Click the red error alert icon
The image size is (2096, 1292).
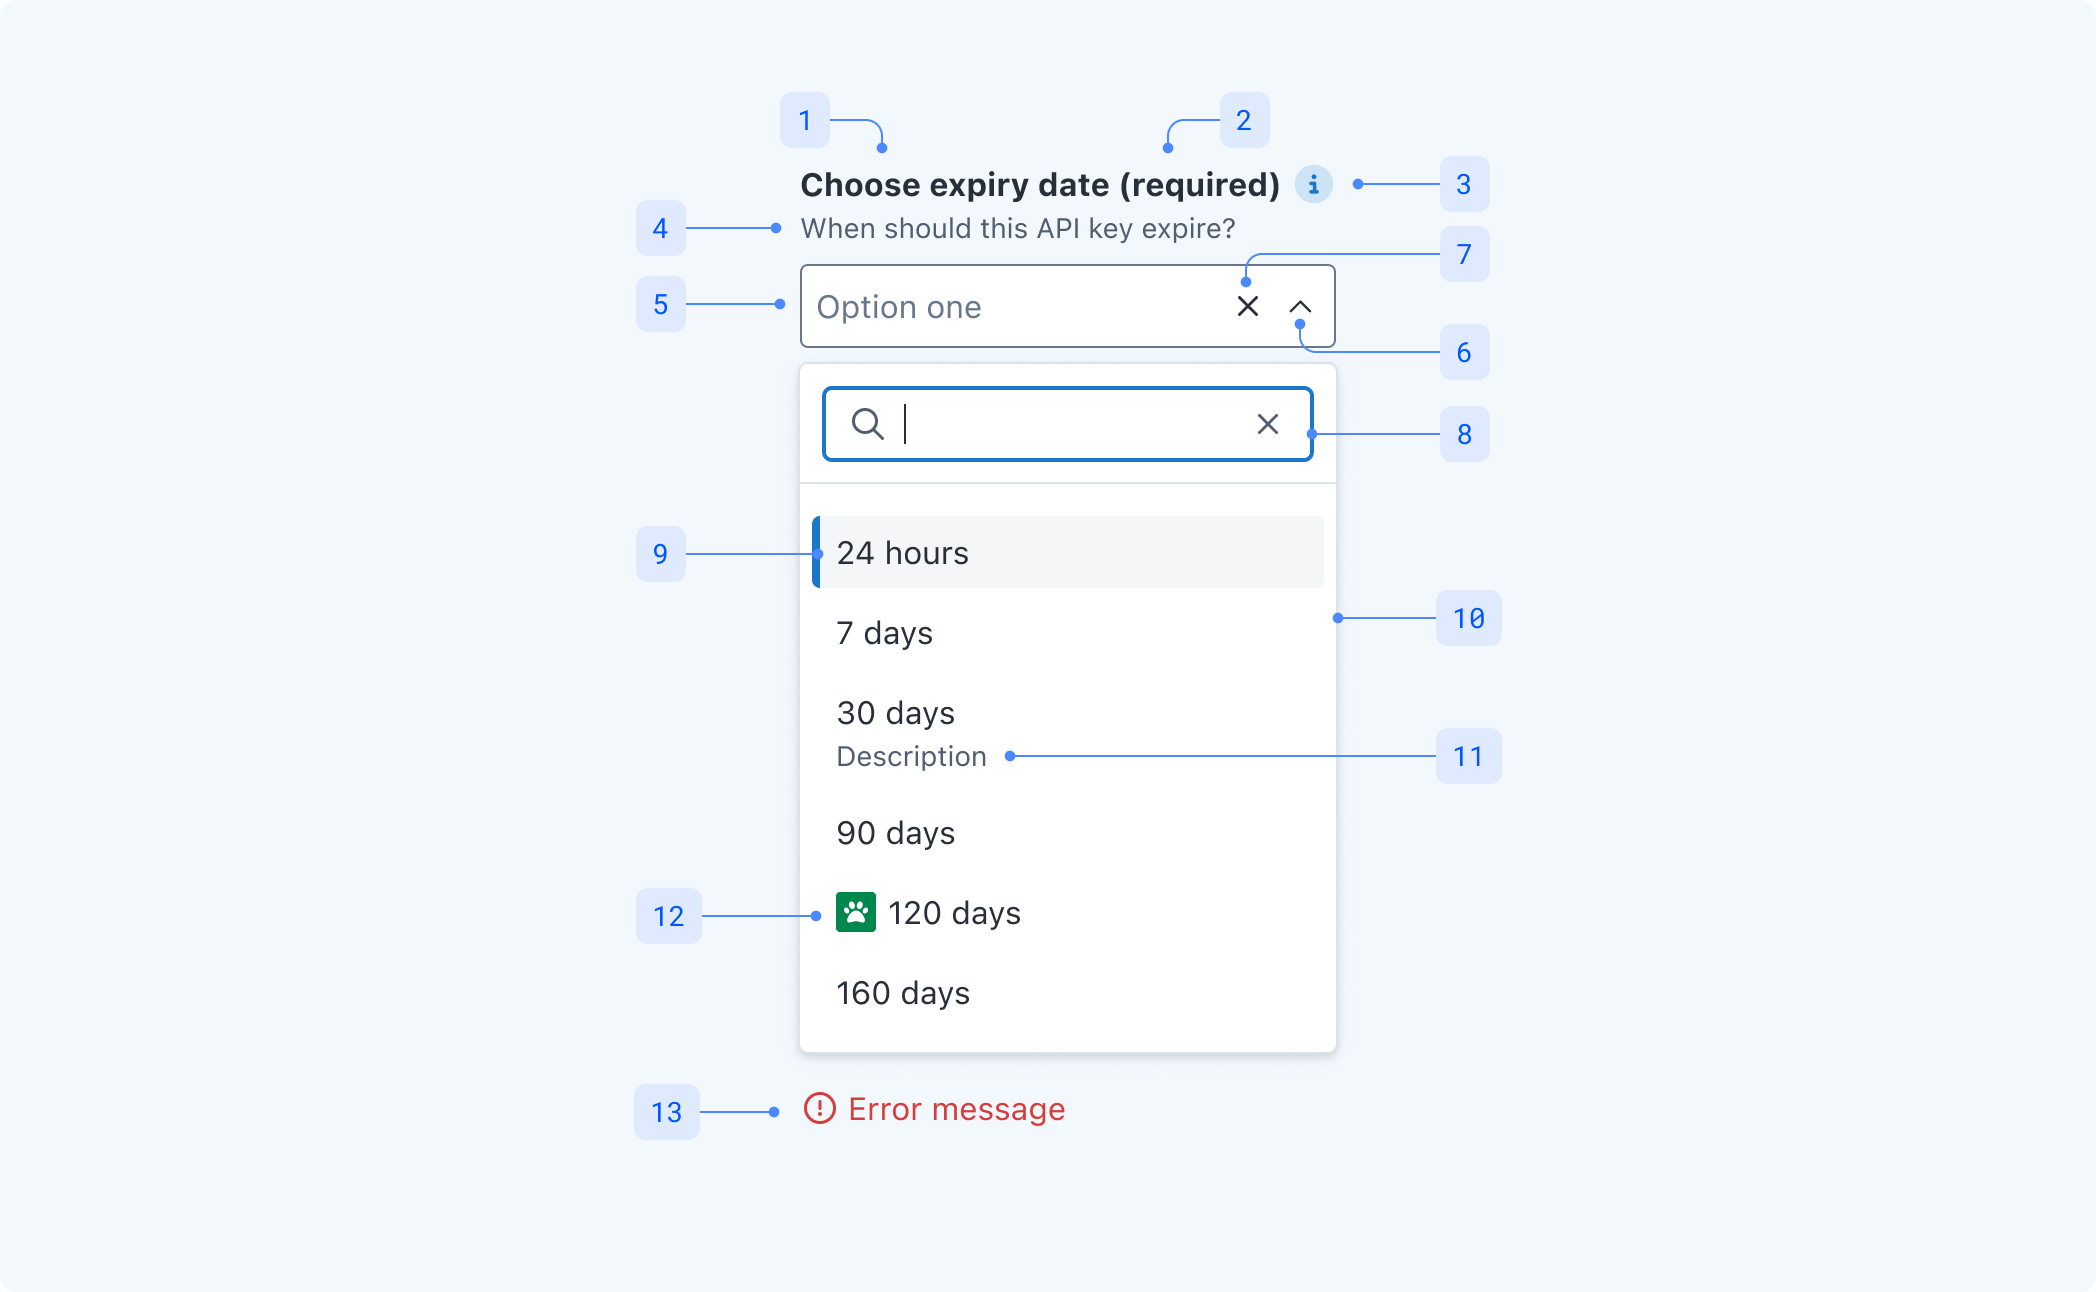[x=820, y=1108]
